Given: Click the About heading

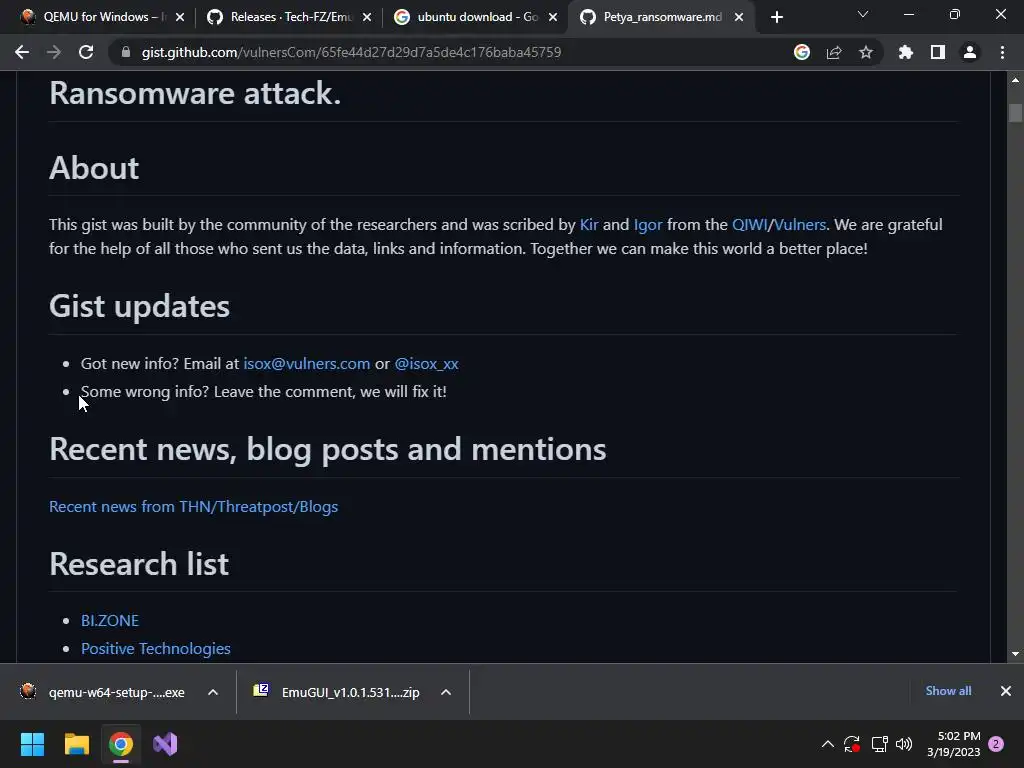Looking at the screenshot, I should pos(94,168).
